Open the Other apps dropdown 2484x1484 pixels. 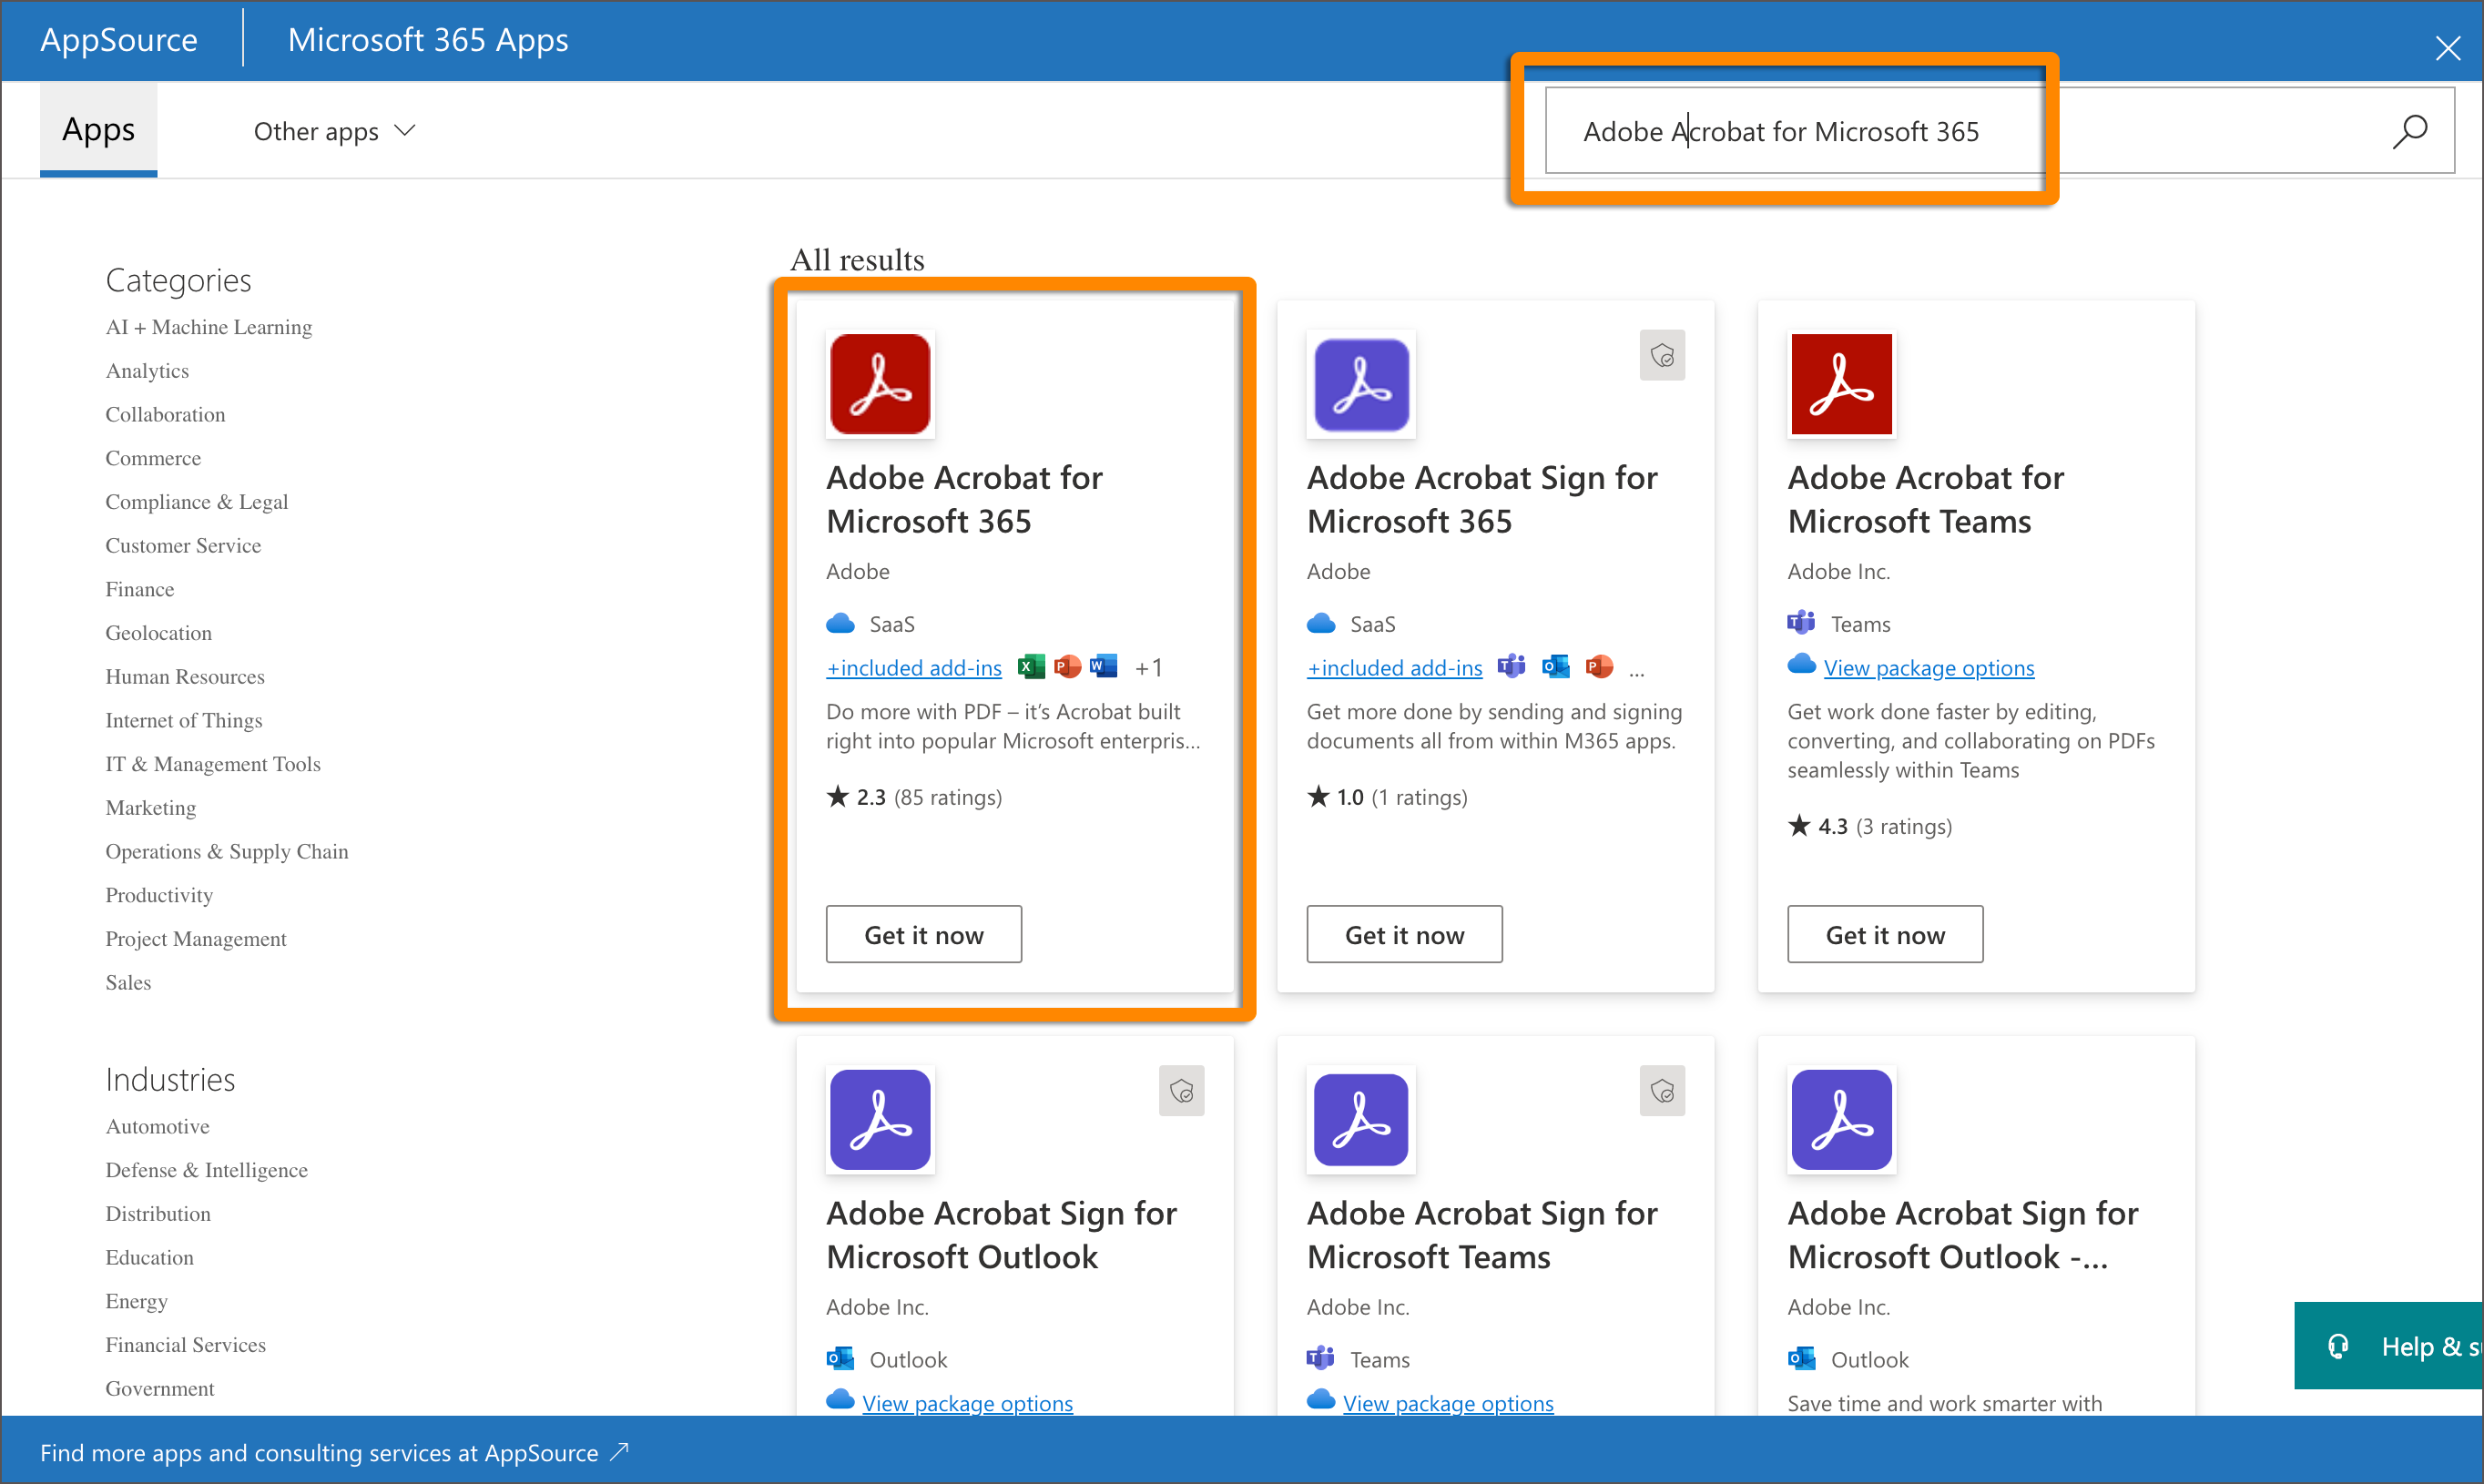point(334,131)
